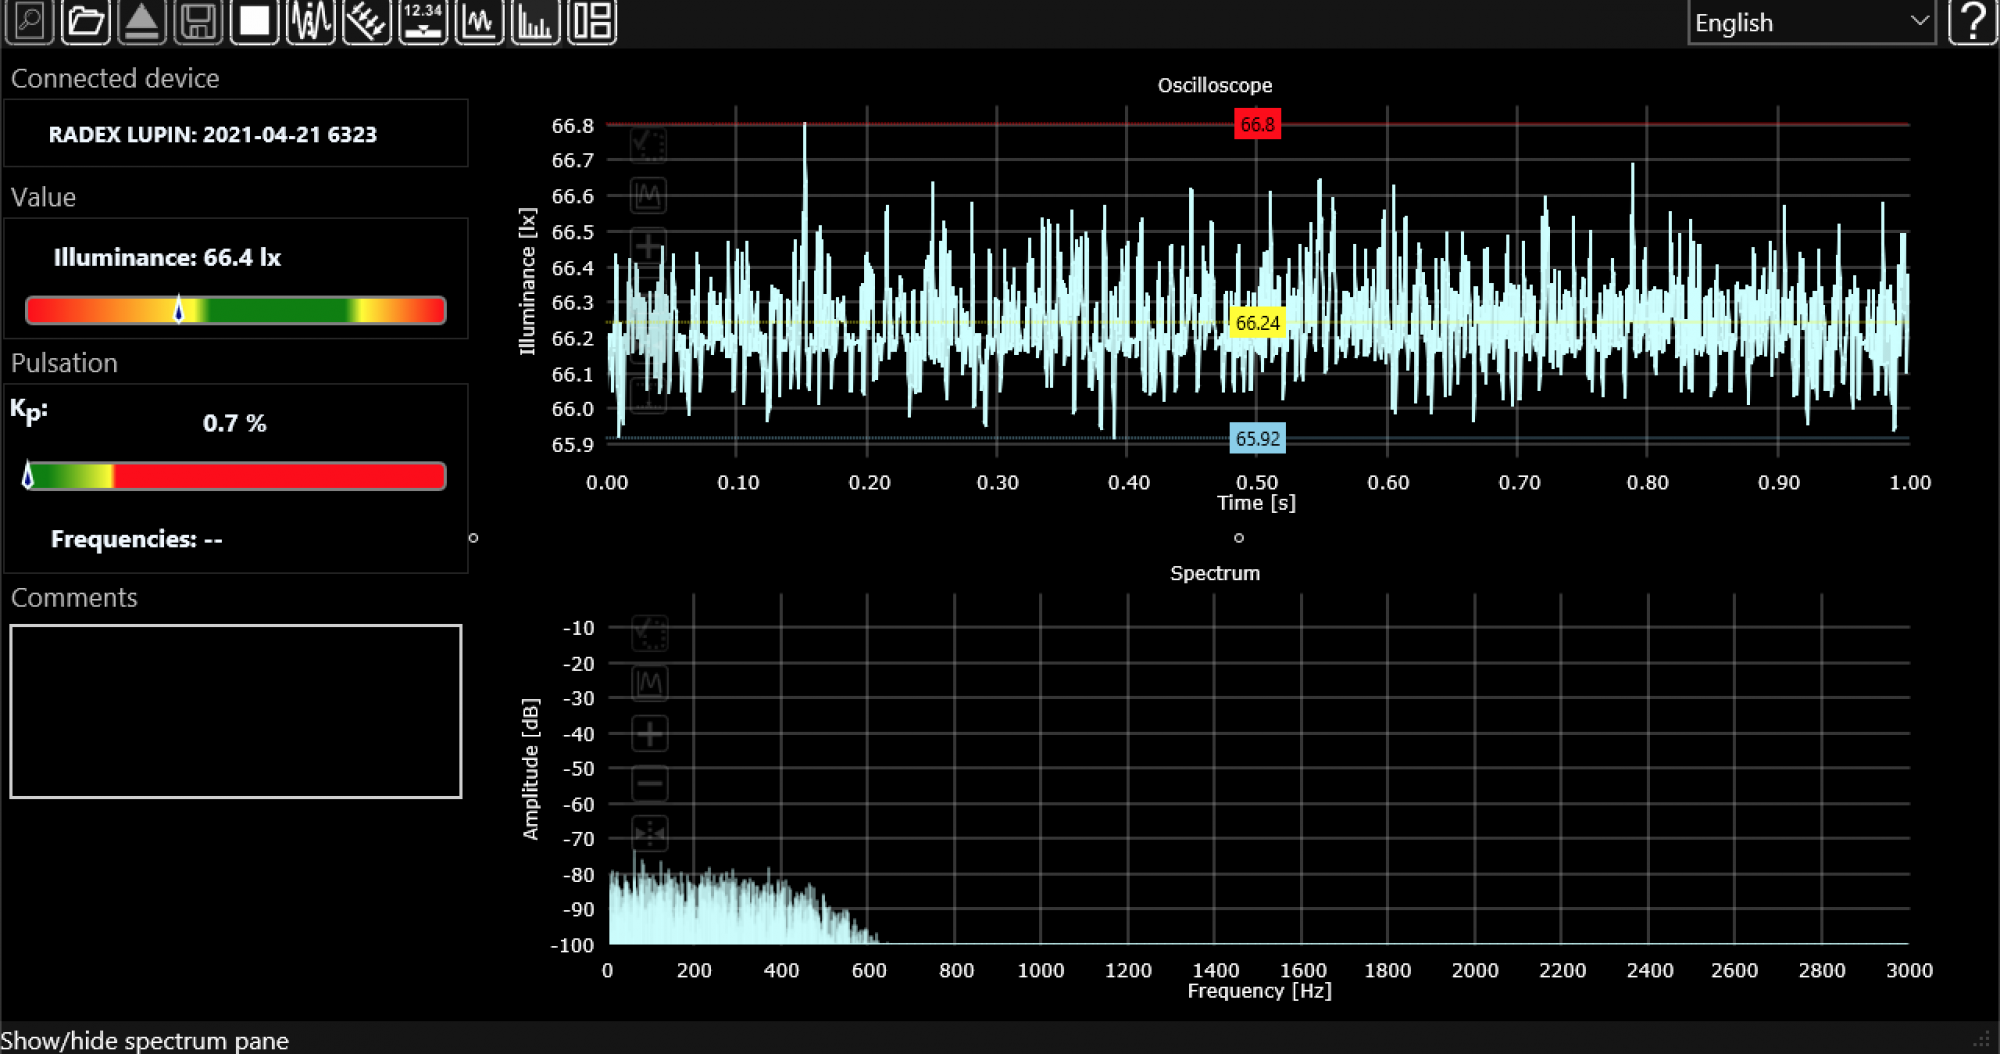Click the pulsation waveform toolbar icon
The width and height of the screenshot is (2000, 1054).
coord(311,21)
